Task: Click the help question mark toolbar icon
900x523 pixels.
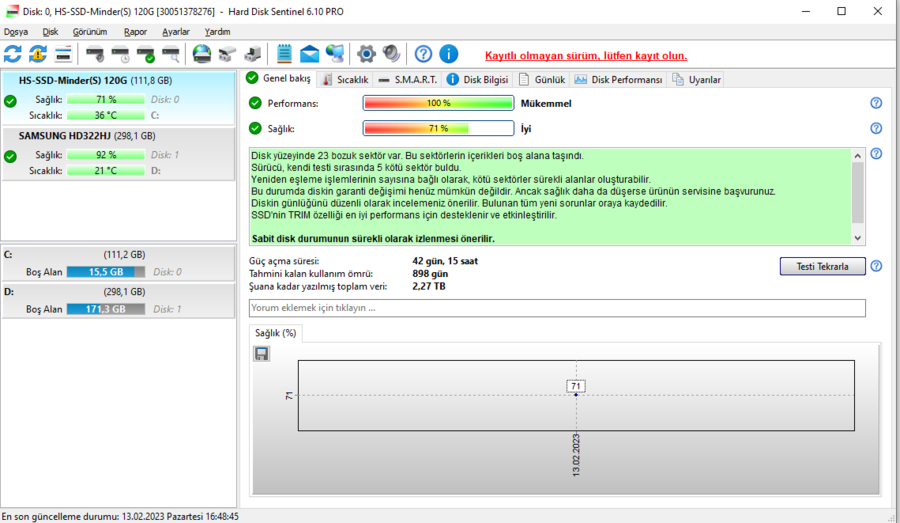Action: tap(423, 54)
